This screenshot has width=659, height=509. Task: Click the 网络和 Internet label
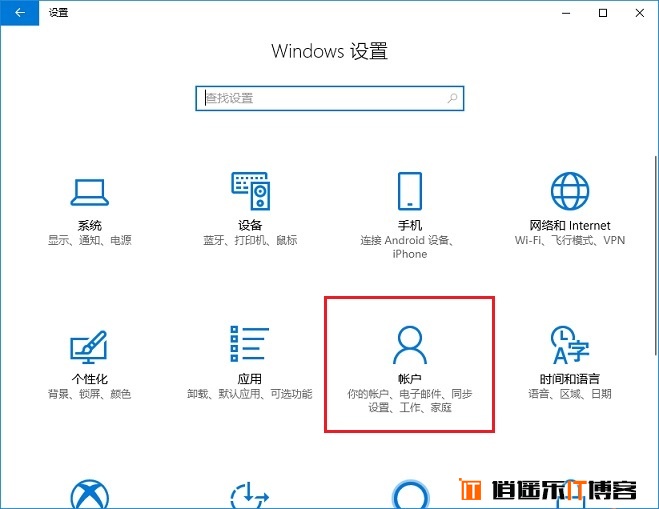coord(570,226)
